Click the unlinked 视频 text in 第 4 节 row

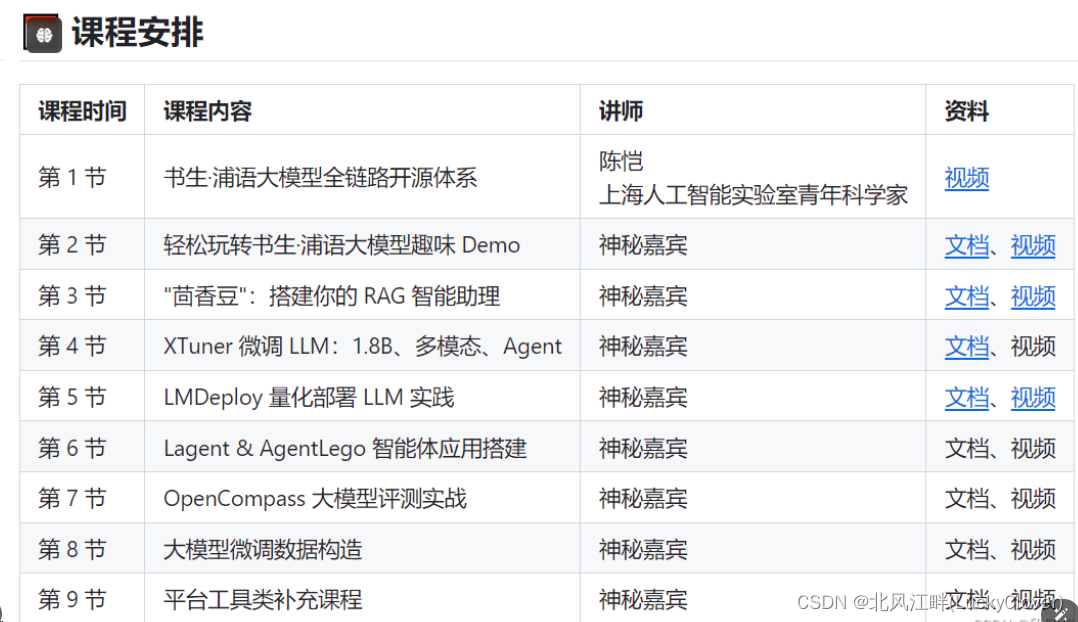tap(1033, 346)
